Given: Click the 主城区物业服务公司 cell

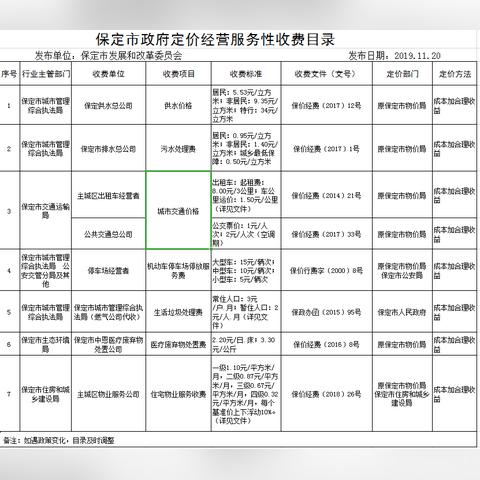Looking at the screenshot, I should (x=108, y=394).
